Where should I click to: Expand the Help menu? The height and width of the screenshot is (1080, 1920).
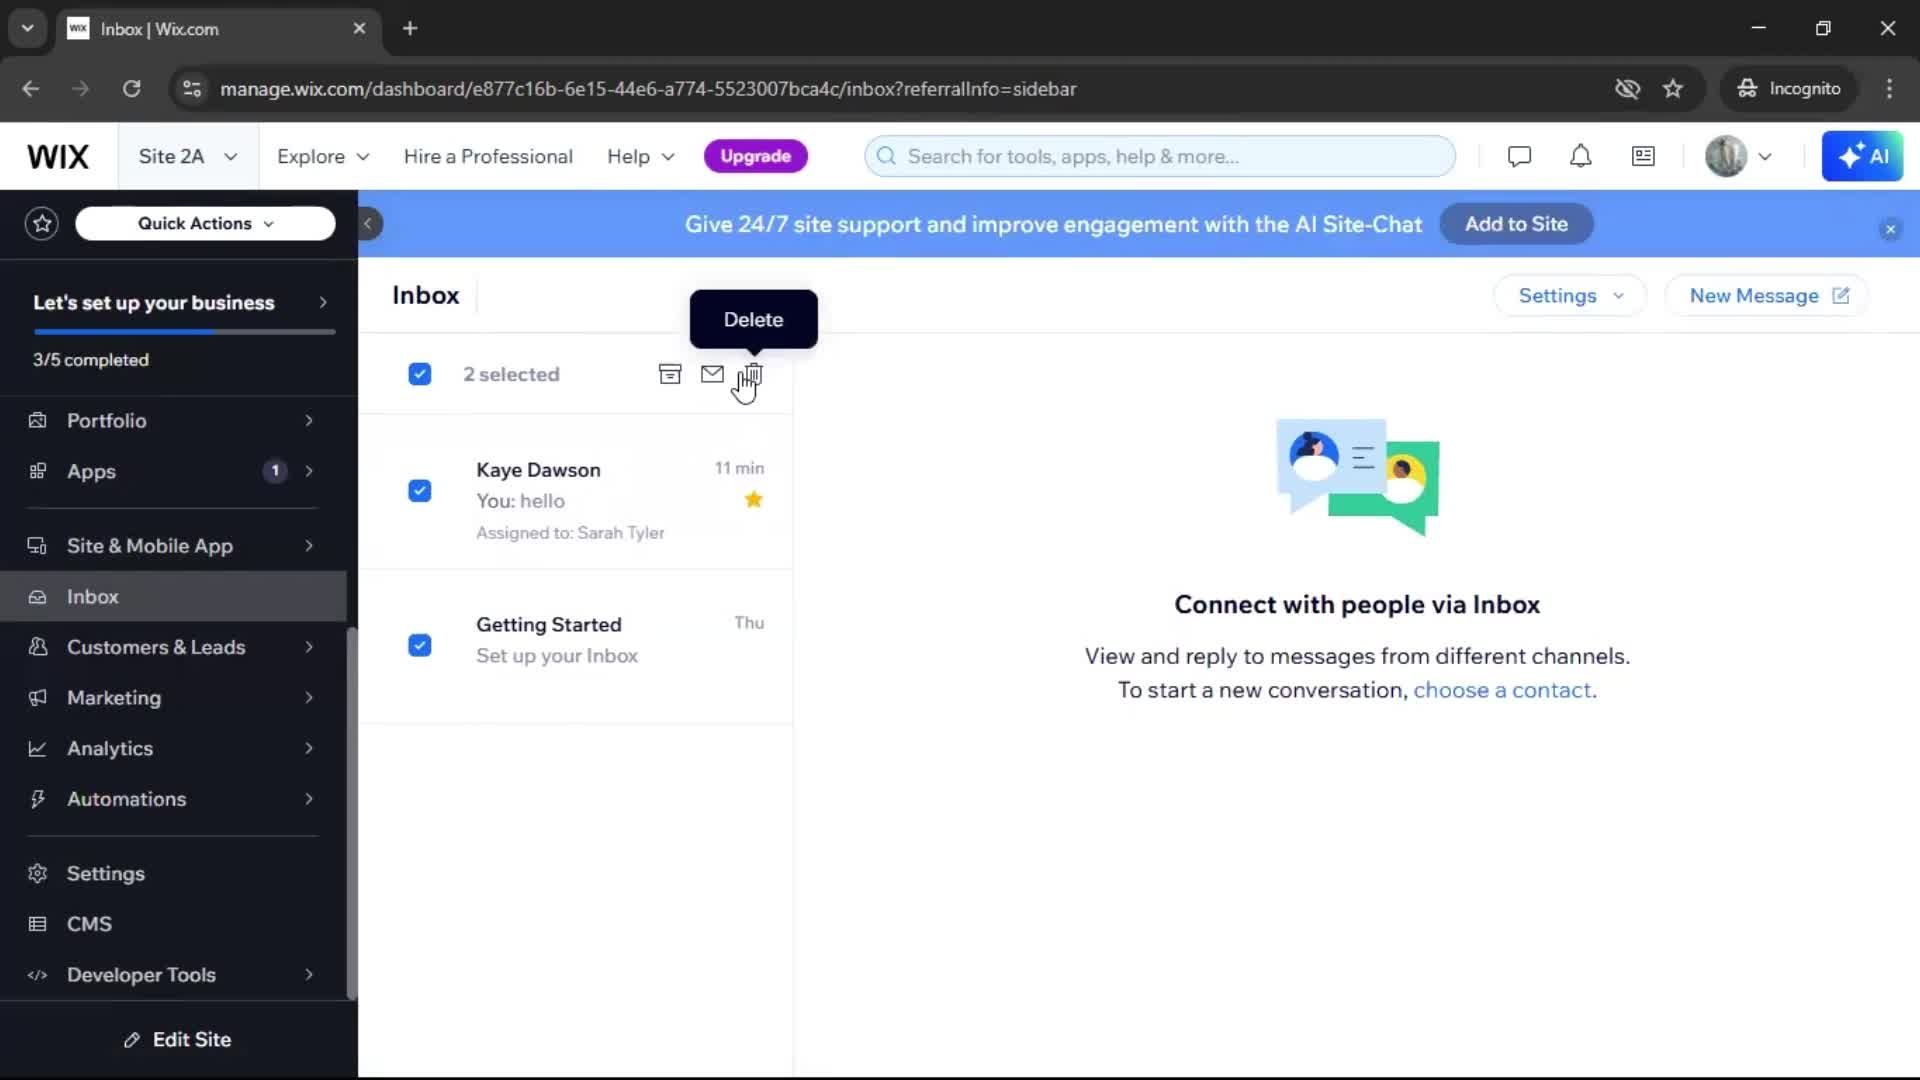pos(641,156)
